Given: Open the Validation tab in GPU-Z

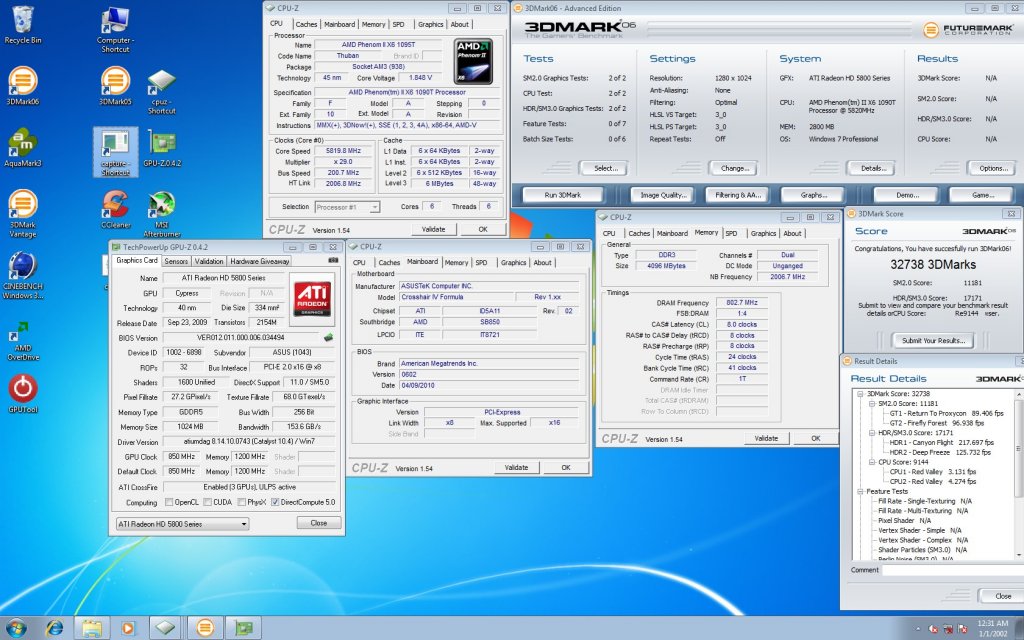Looking at the screenshot, I should tap(209, 261).
